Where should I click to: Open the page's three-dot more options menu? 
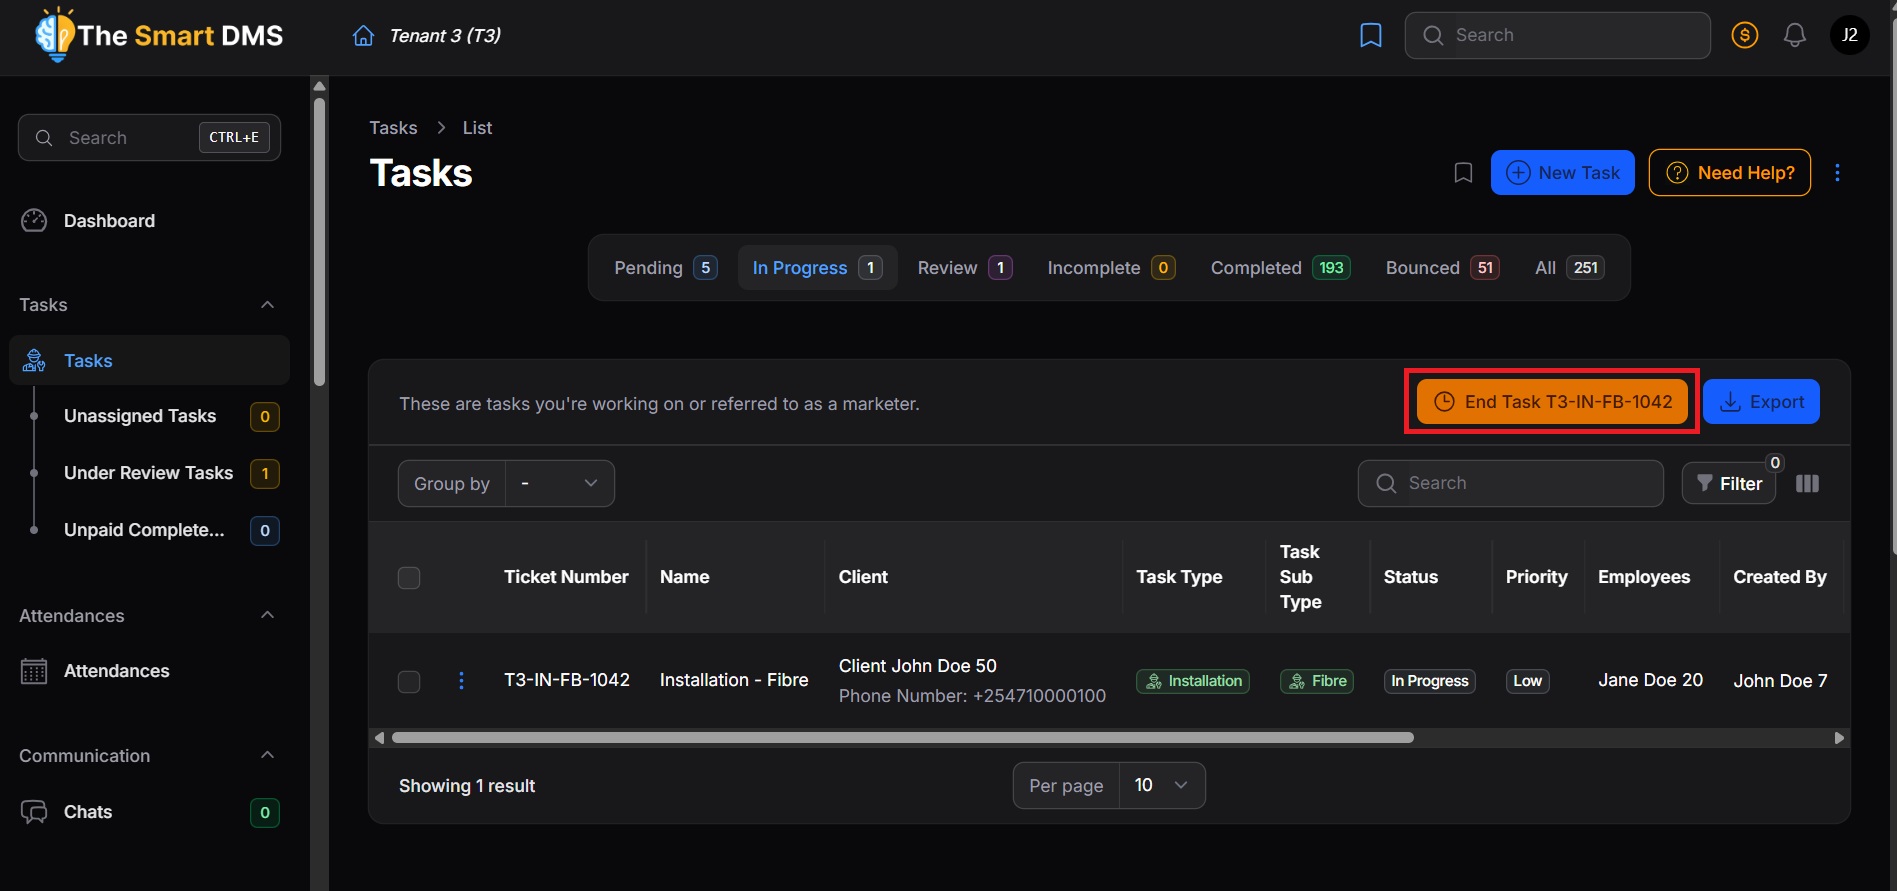1836,173
